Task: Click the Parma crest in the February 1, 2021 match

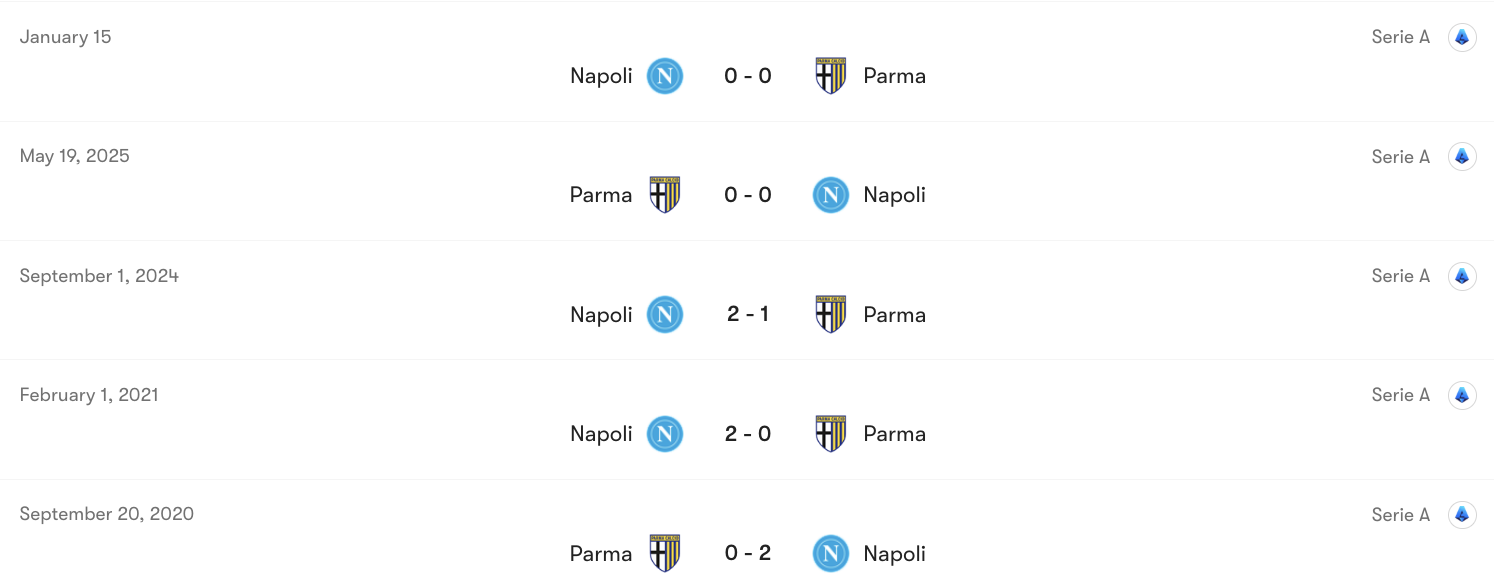Action: pyautogui.click(x=830, y=433)
